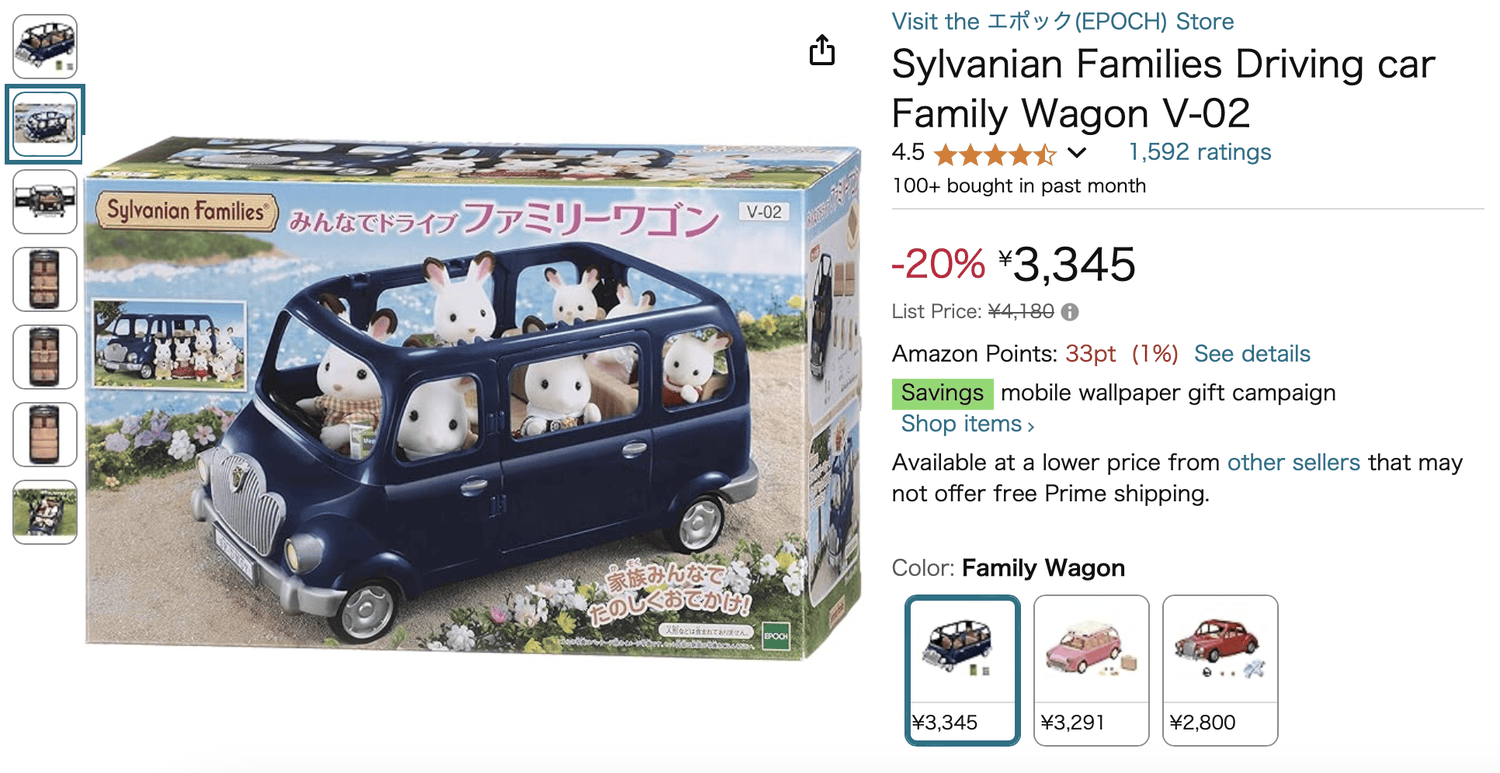Viewport: 1500px width, 773px height.
Task: Click the orange star rating icons
Action: coord(994,153)
